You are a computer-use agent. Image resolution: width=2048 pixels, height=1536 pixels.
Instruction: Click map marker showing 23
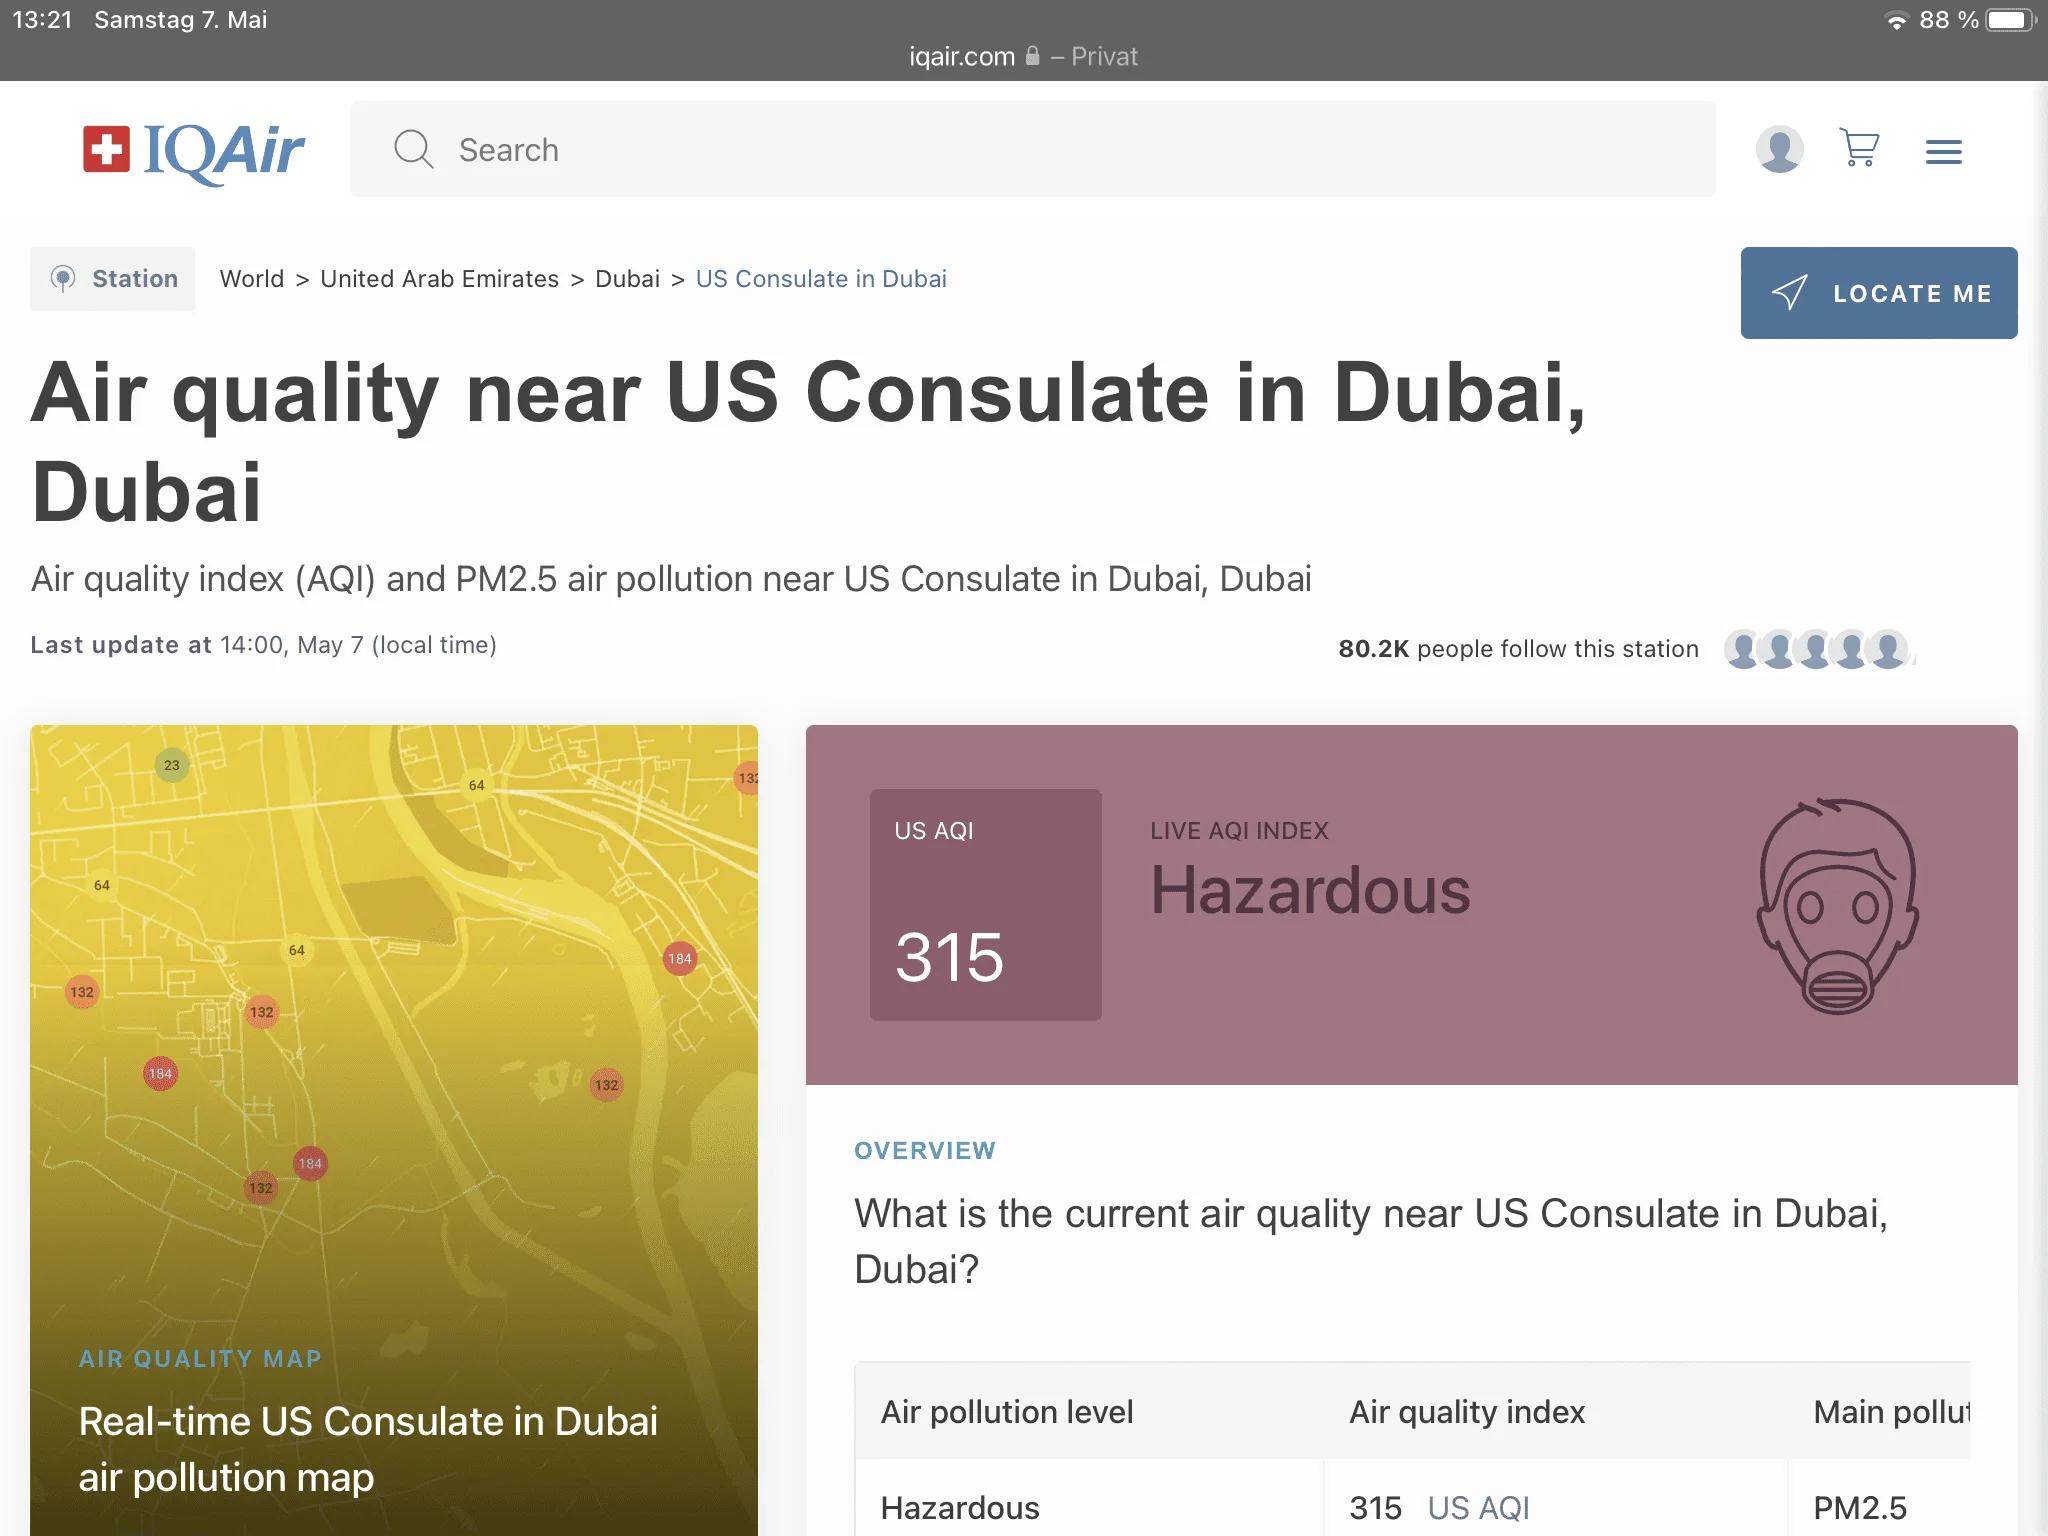[172, 765]
